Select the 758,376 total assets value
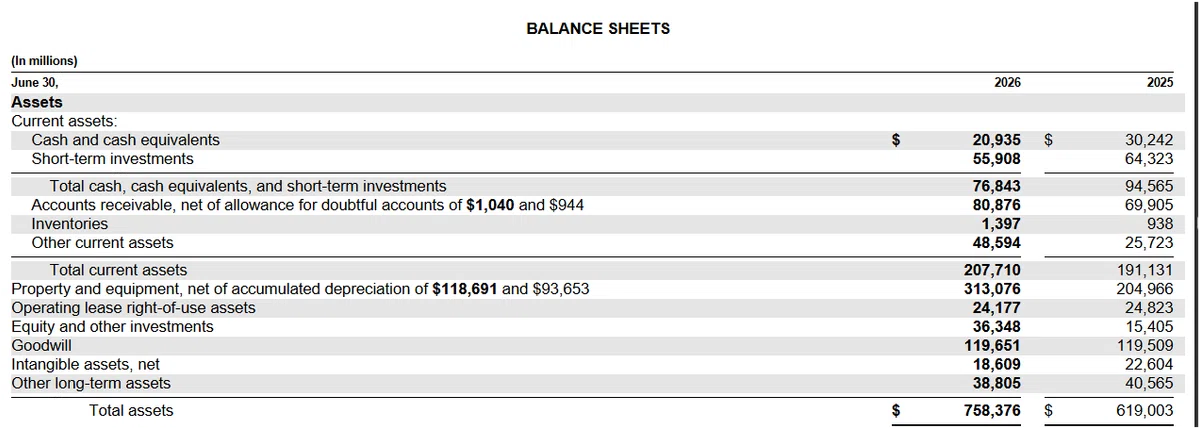This screenshot has height=429, width=1200. [992, 411]
